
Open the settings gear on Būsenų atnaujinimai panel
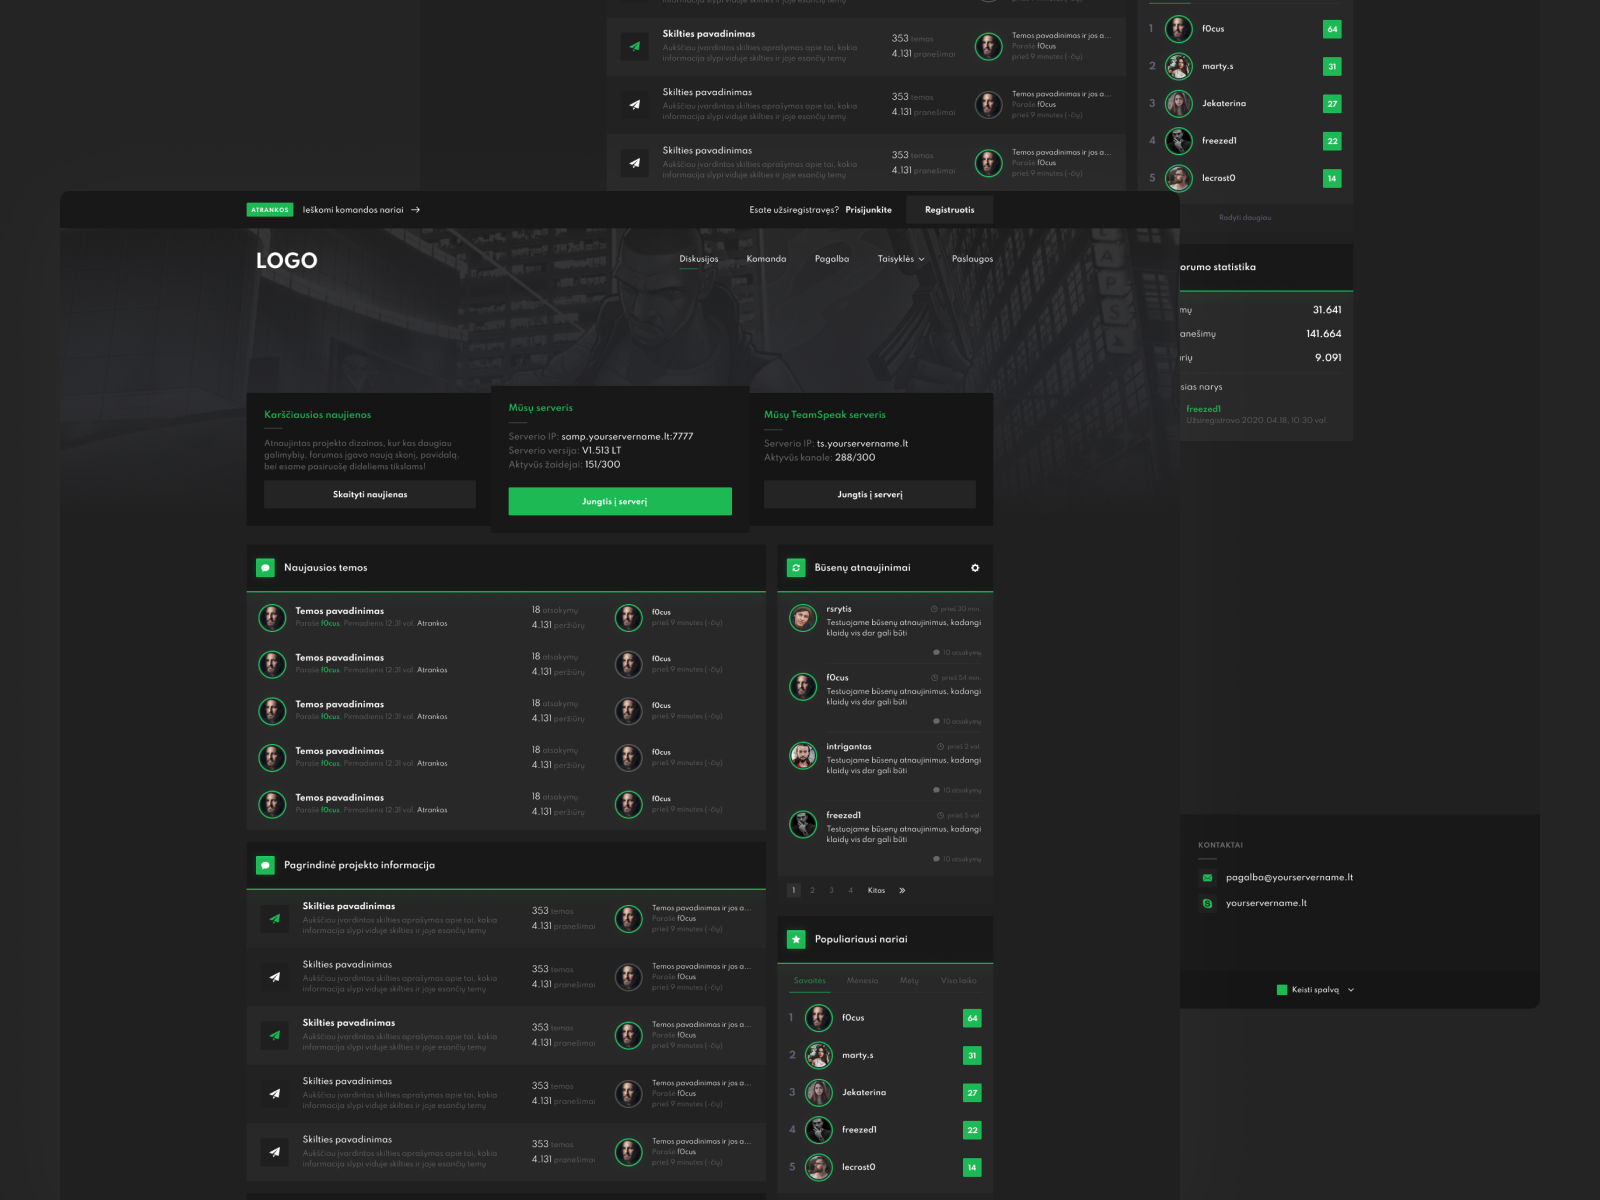click(x=975, y=567)
